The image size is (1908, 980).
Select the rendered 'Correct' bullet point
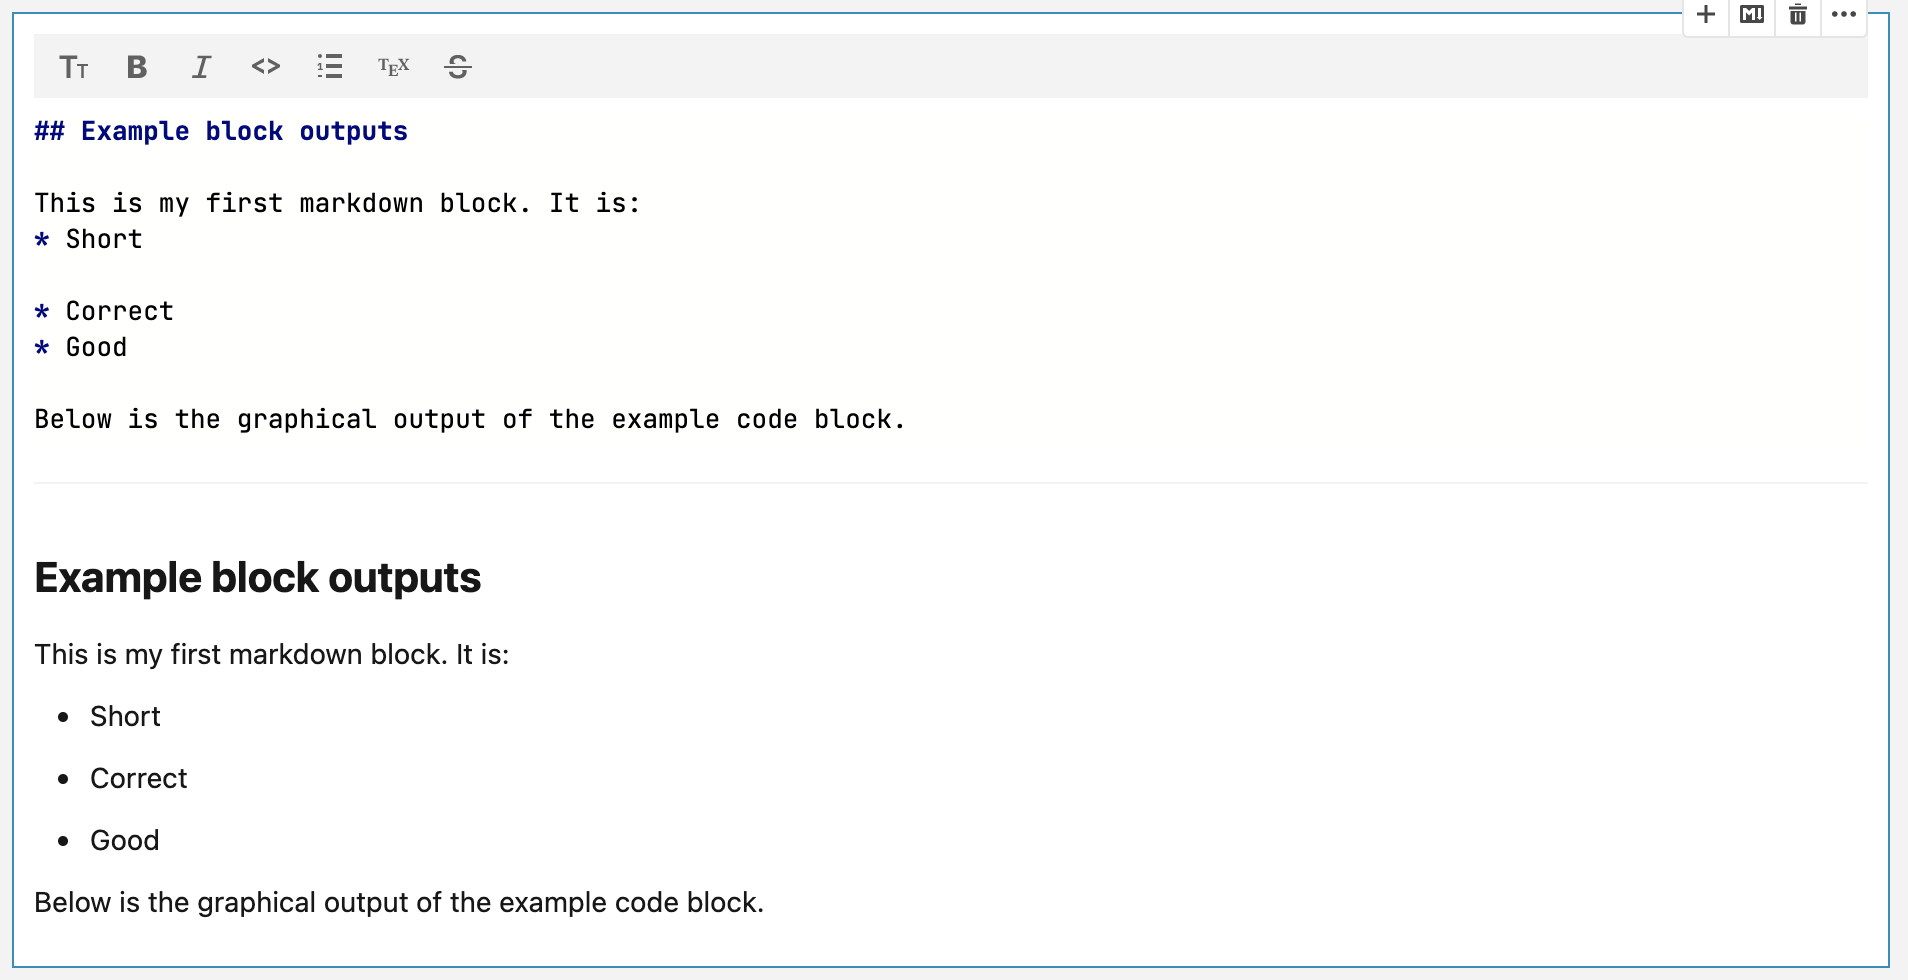[139, 778]
